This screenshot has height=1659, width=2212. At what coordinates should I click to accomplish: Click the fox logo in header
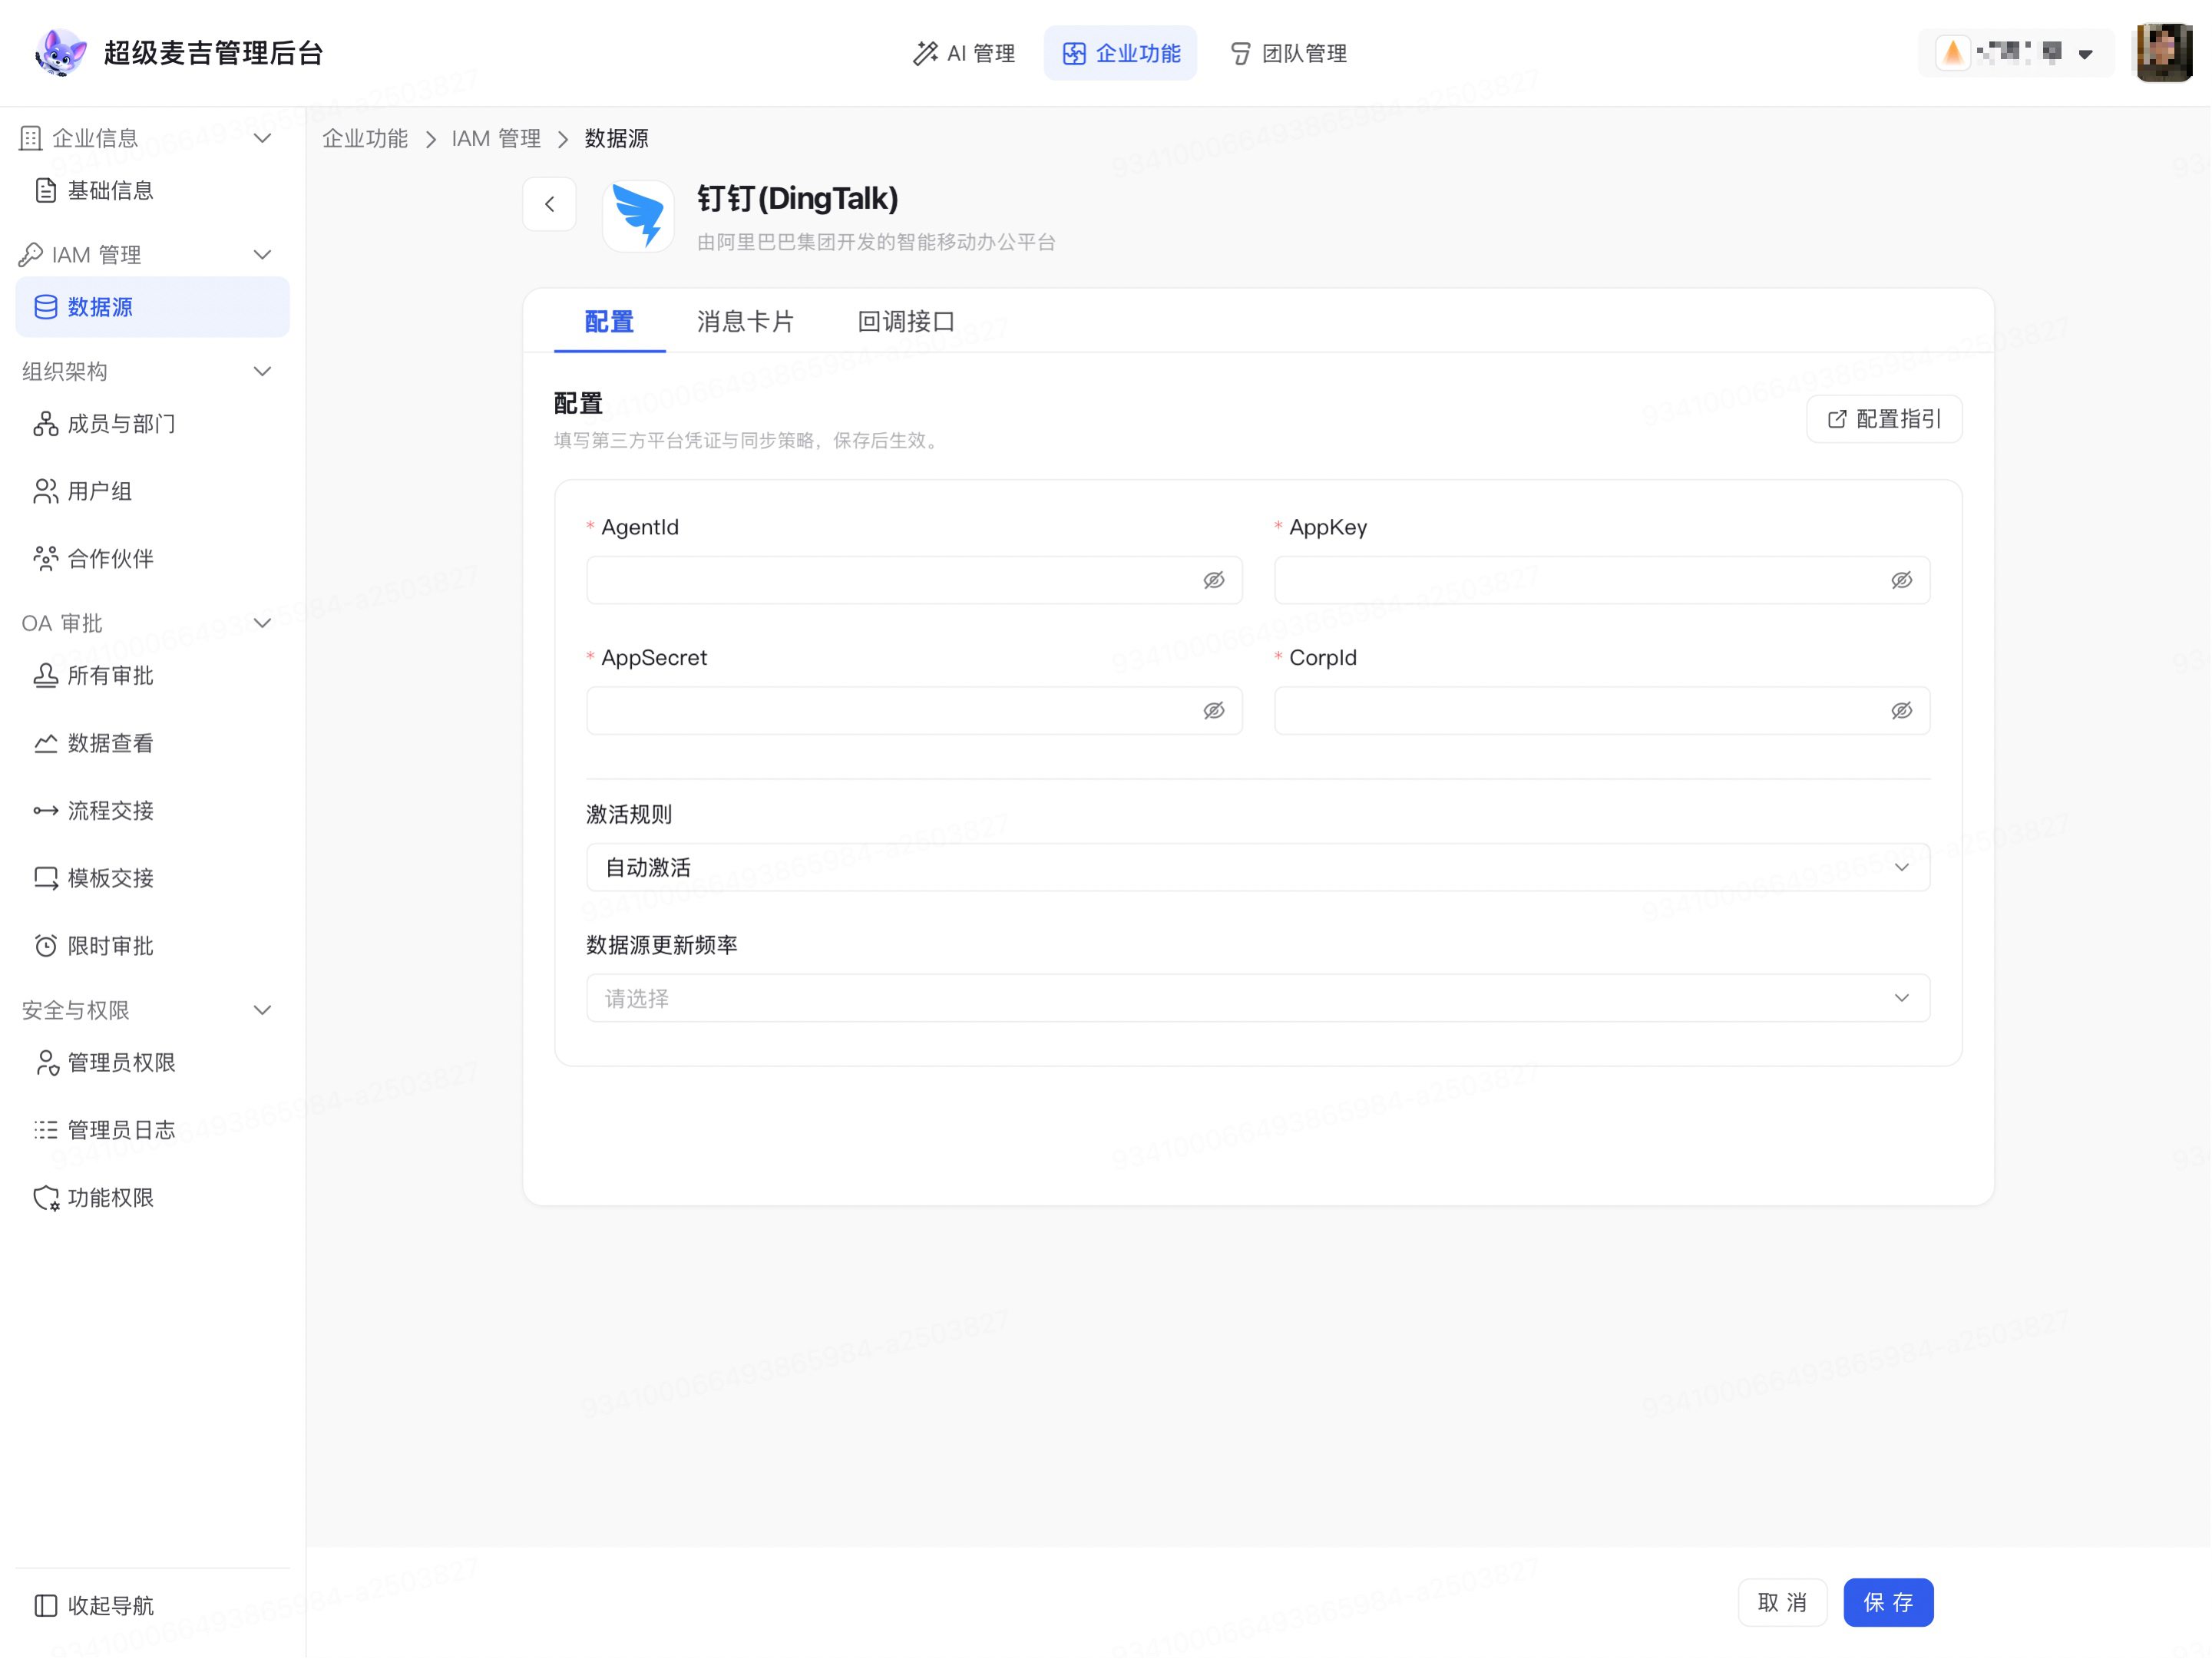click(x=59, y=52)
